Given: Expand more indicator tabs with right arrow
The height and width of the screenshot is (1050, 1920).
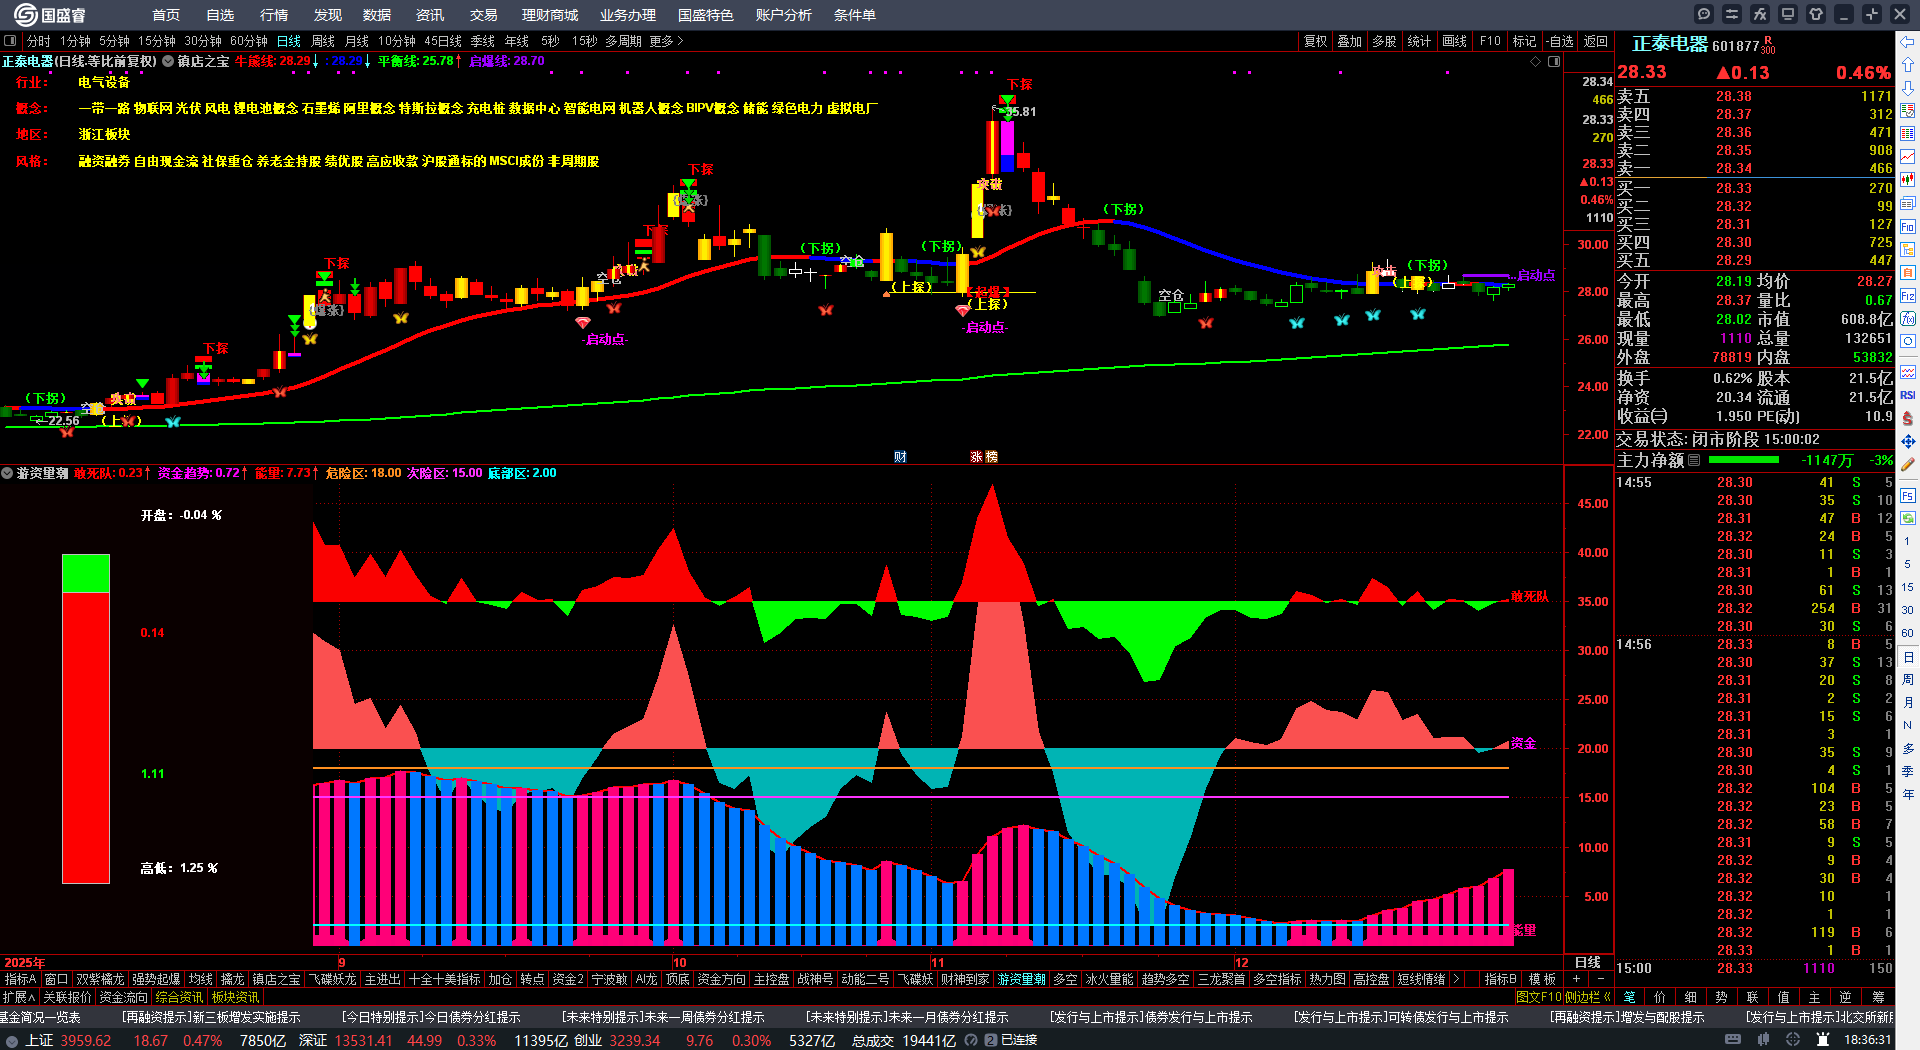Looking at the screenshot, I should click(1456, 979).
